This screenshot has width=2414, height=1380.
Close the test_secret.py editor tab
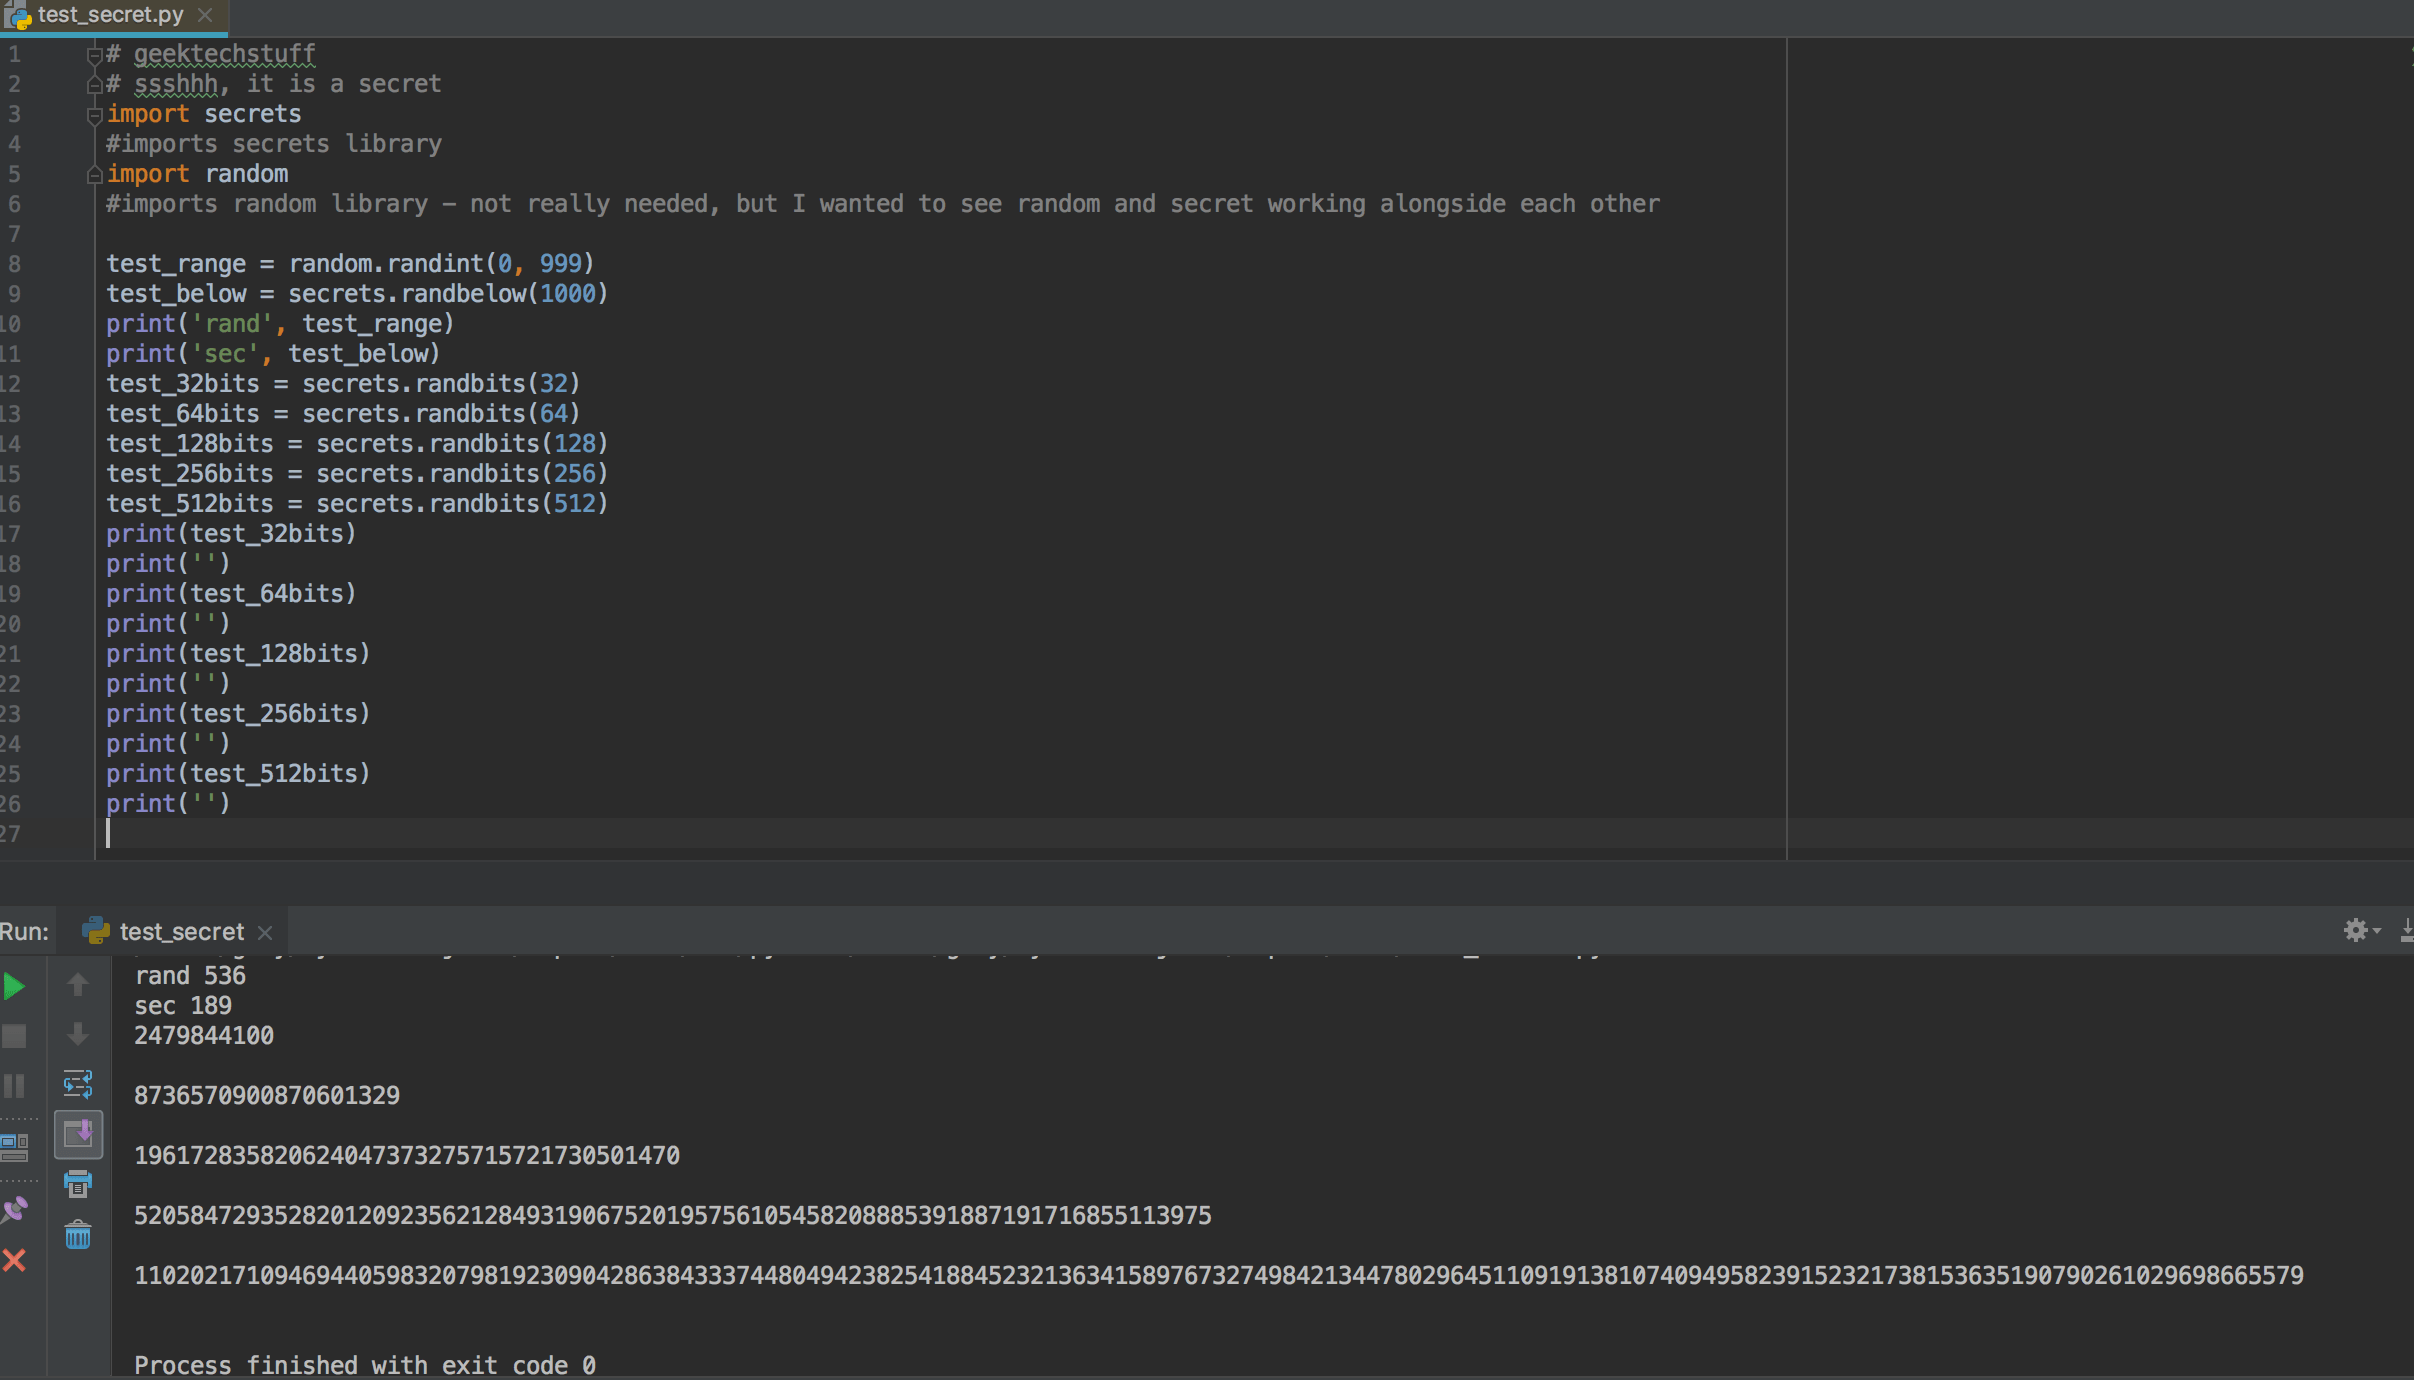click(x=206, y=15)
